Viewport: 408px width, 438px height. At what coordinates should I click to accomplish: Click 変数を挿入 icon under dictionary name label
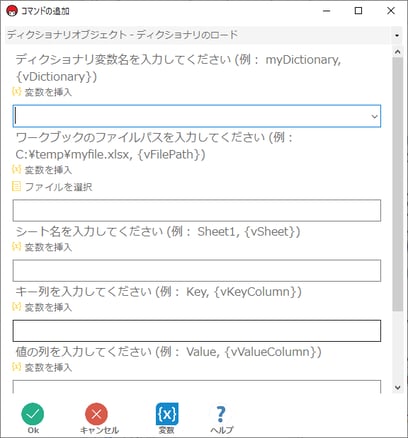click(16, 91)
